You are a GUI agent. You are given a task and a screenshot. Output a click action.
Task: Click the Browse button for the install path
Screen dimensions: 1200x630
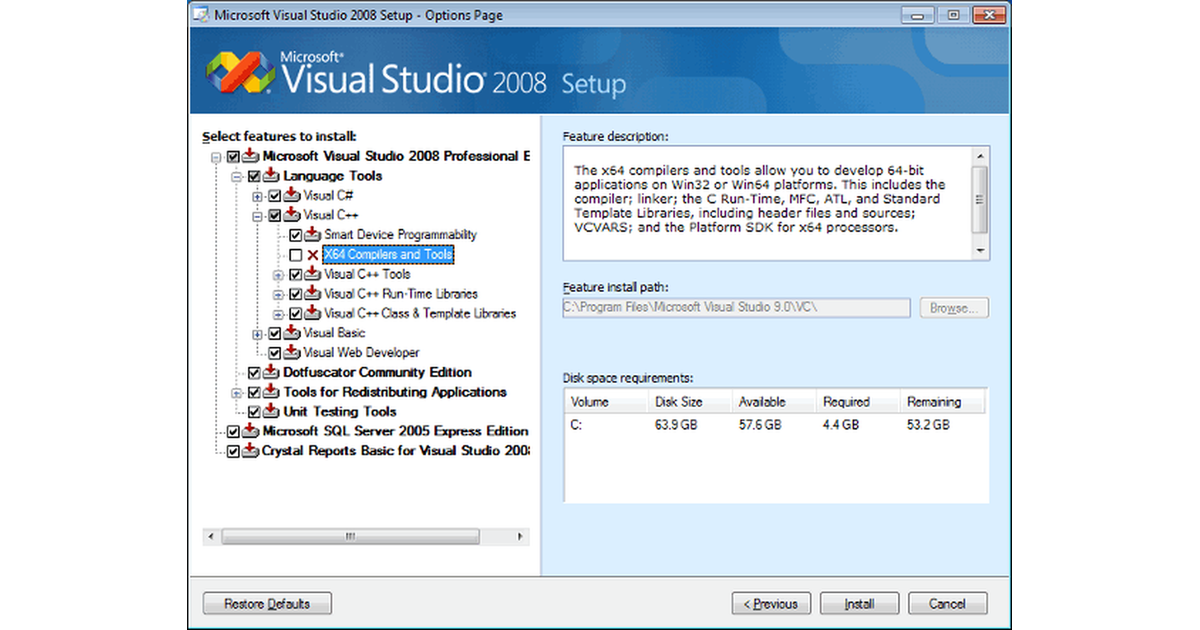click(x=953, y=307)
